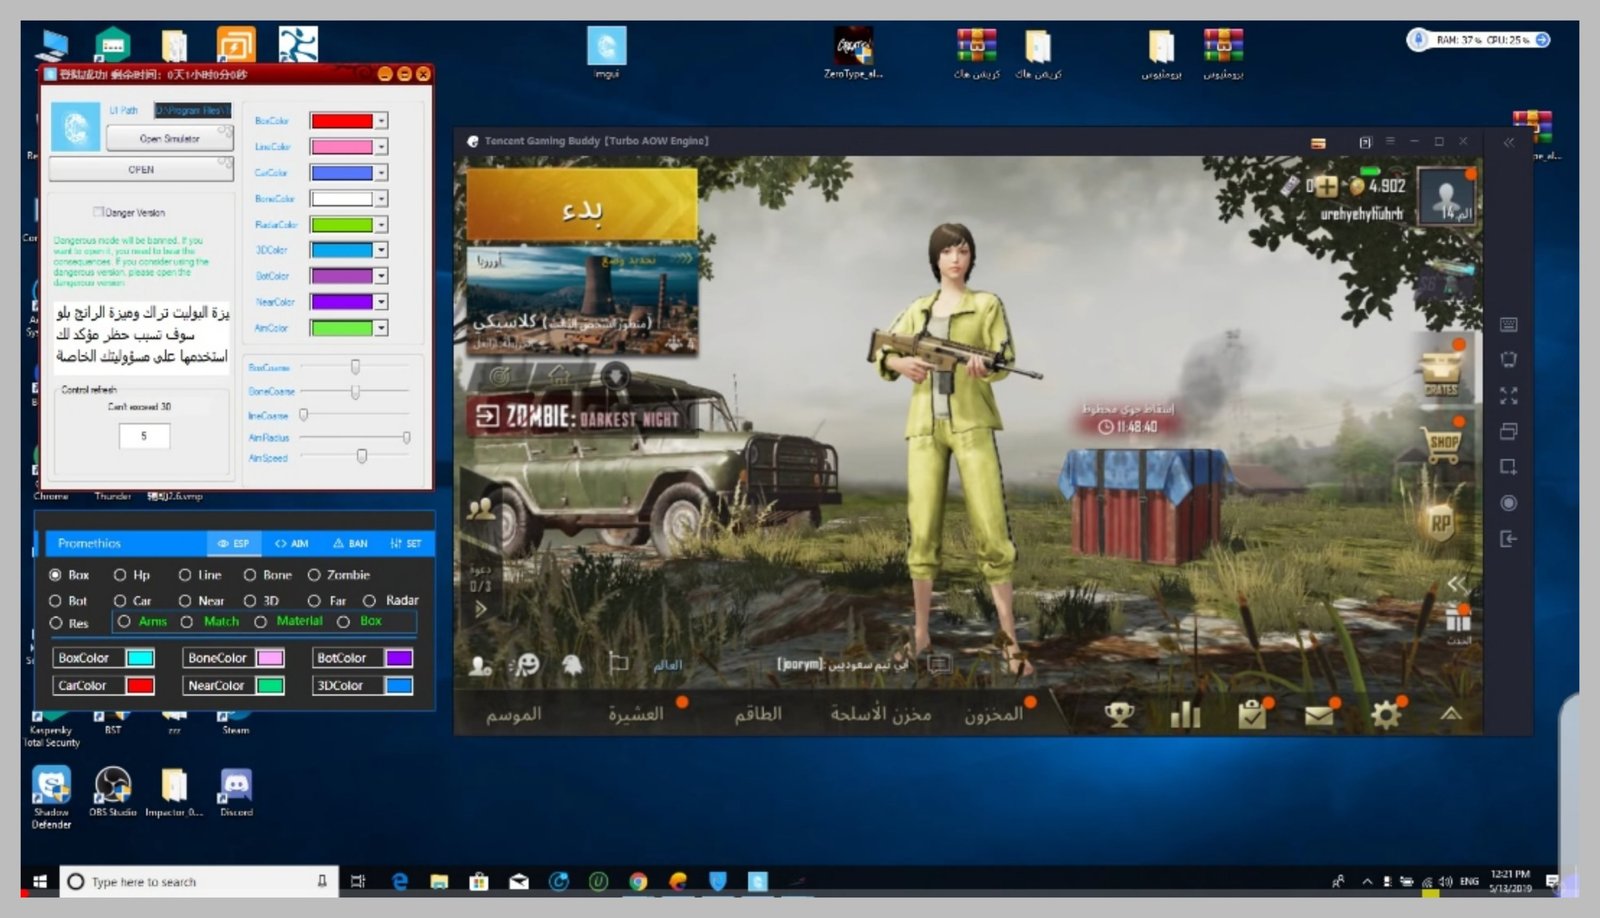
Task: Open the trophy achievements icon
Action: pos(1119,714)
